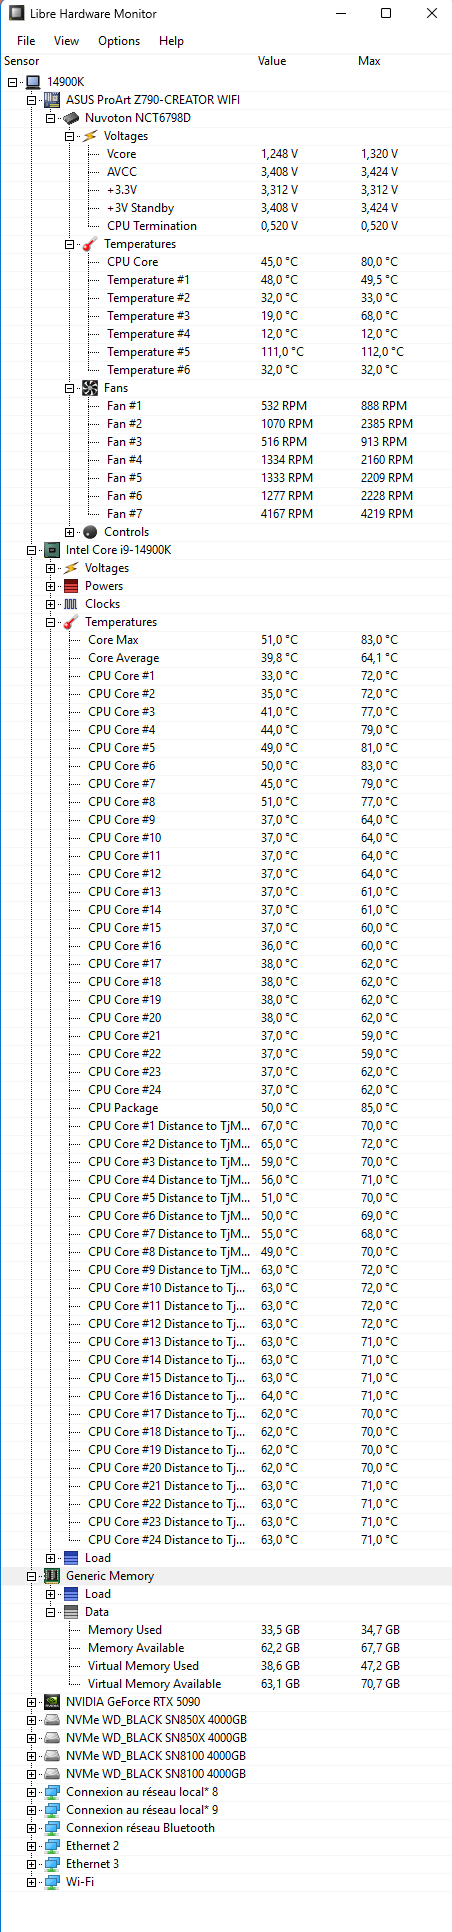Image resolution: width=452 pixels, height=1932 pixels.
Task: Click the NVIDIA GeForce RTX 5090 icon
Action: (x=52, y=1702)
